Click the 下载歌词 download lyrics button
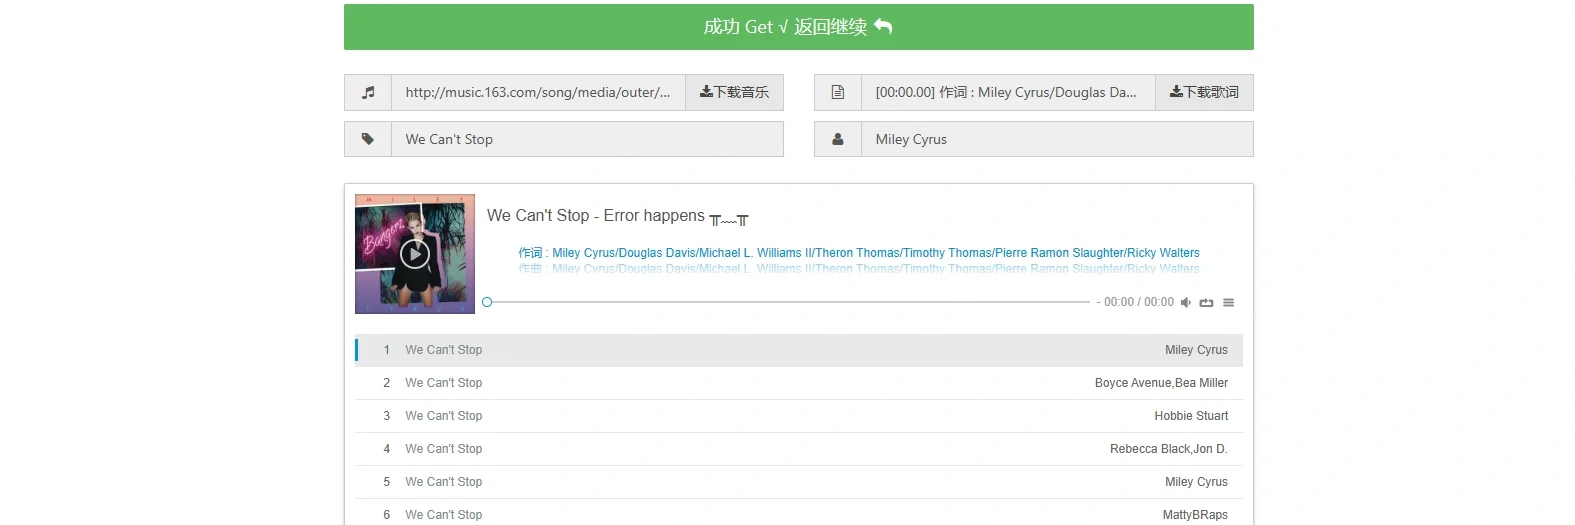 [1204, 92]
